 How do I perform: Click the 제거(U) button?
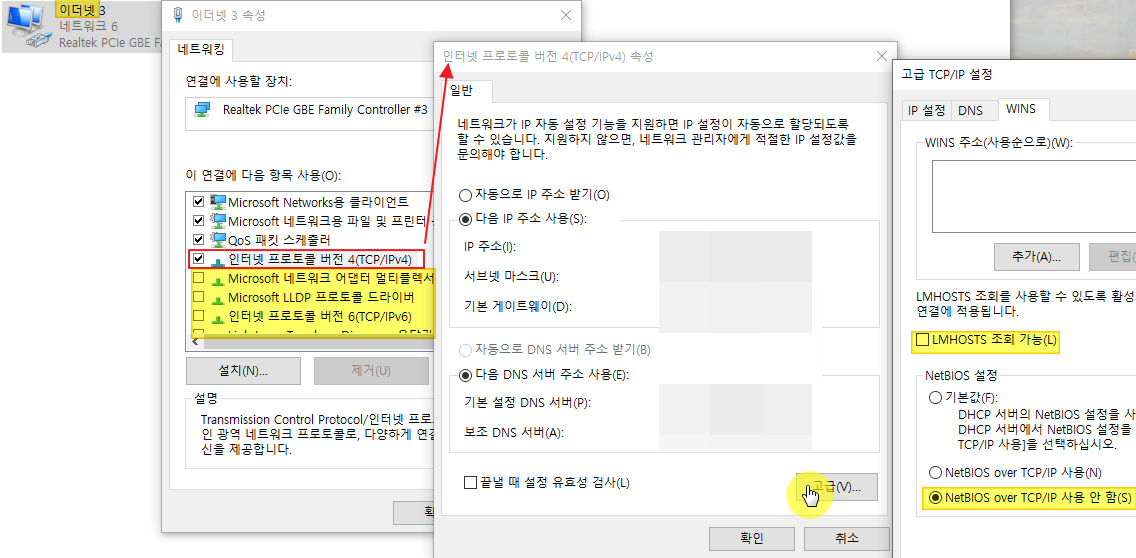click(371, 371)
